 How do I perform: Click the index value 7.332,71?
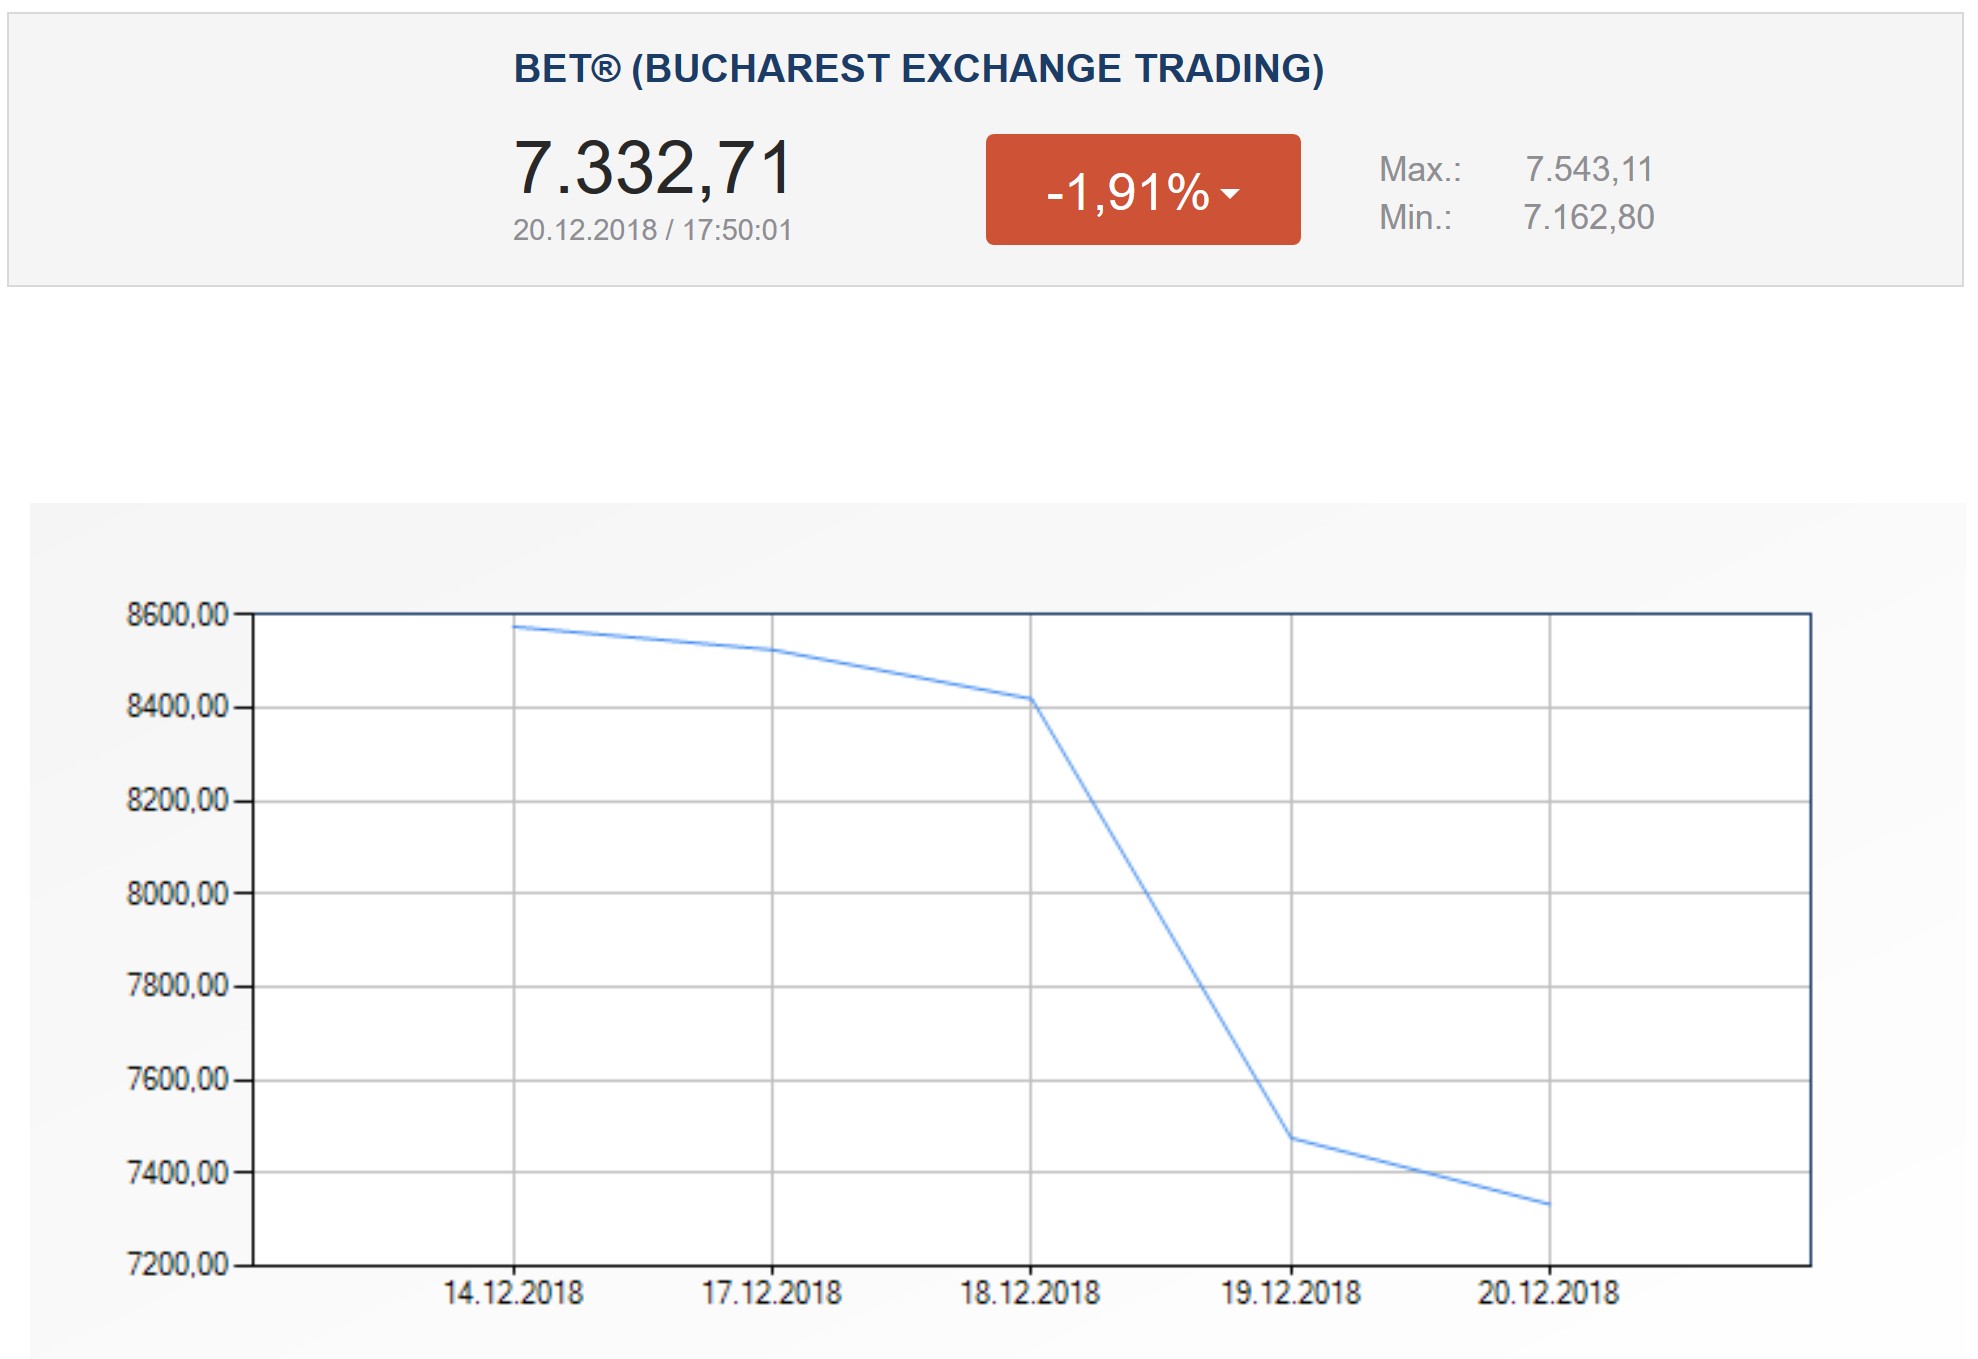point(653,167)
